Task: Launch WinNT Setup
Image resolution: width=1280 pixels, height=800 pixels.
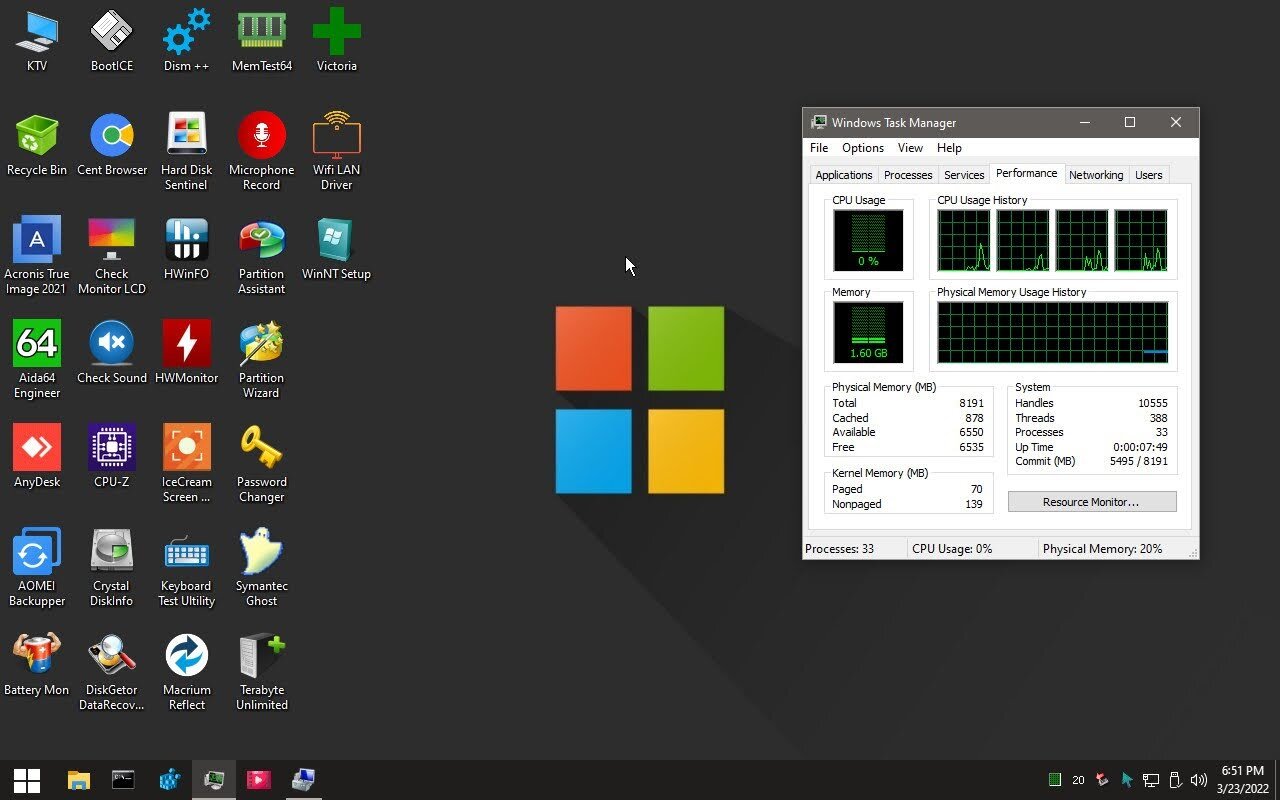Action: pyautogui.click(x=337, y=249)
